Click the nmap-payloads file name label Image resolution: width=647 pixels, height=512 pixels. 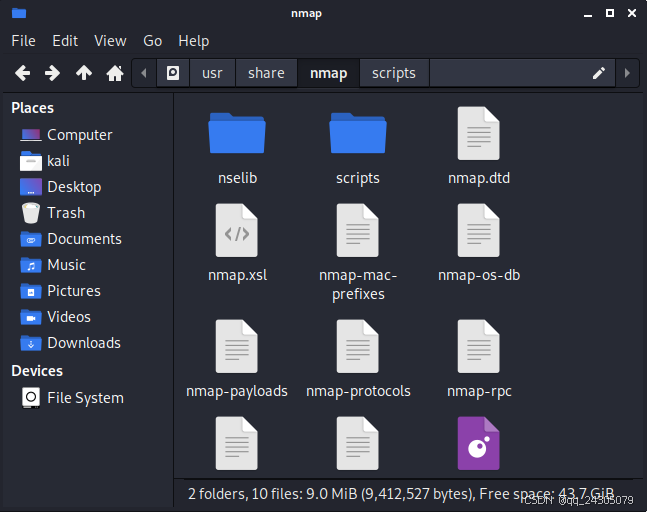click(x=237, y=391)
